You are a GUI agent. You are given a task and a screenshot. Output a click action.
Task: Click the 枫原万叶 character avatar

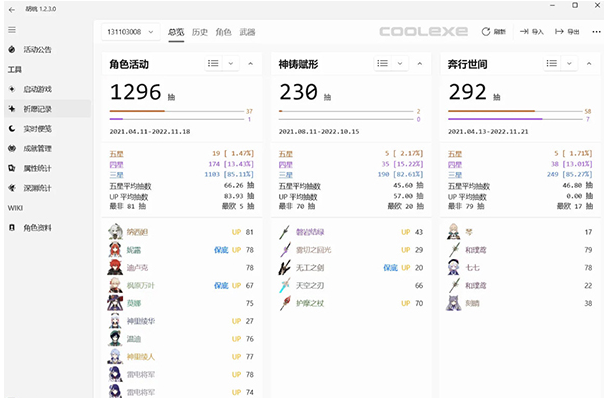click(115, 285)
